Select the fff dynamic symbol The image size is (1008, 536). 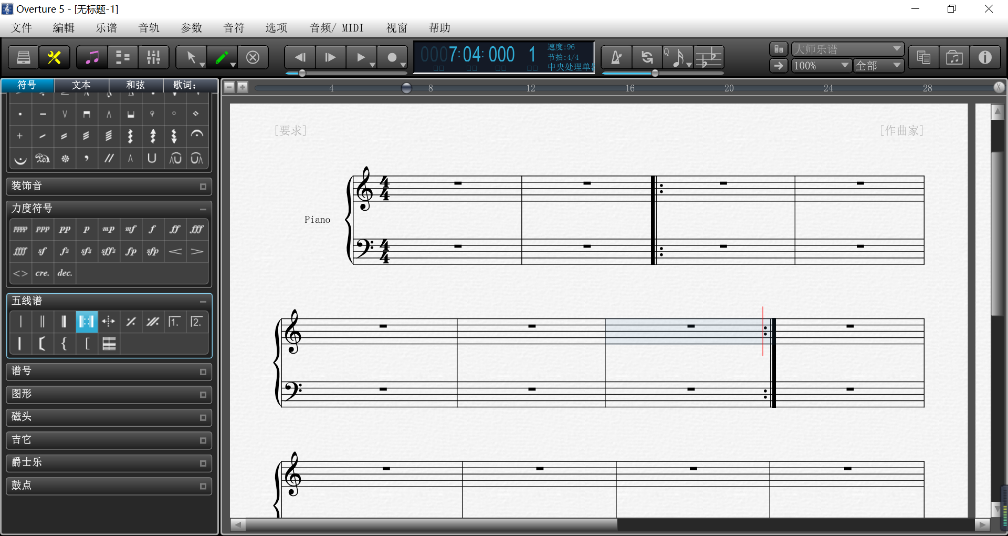[197, 229]
